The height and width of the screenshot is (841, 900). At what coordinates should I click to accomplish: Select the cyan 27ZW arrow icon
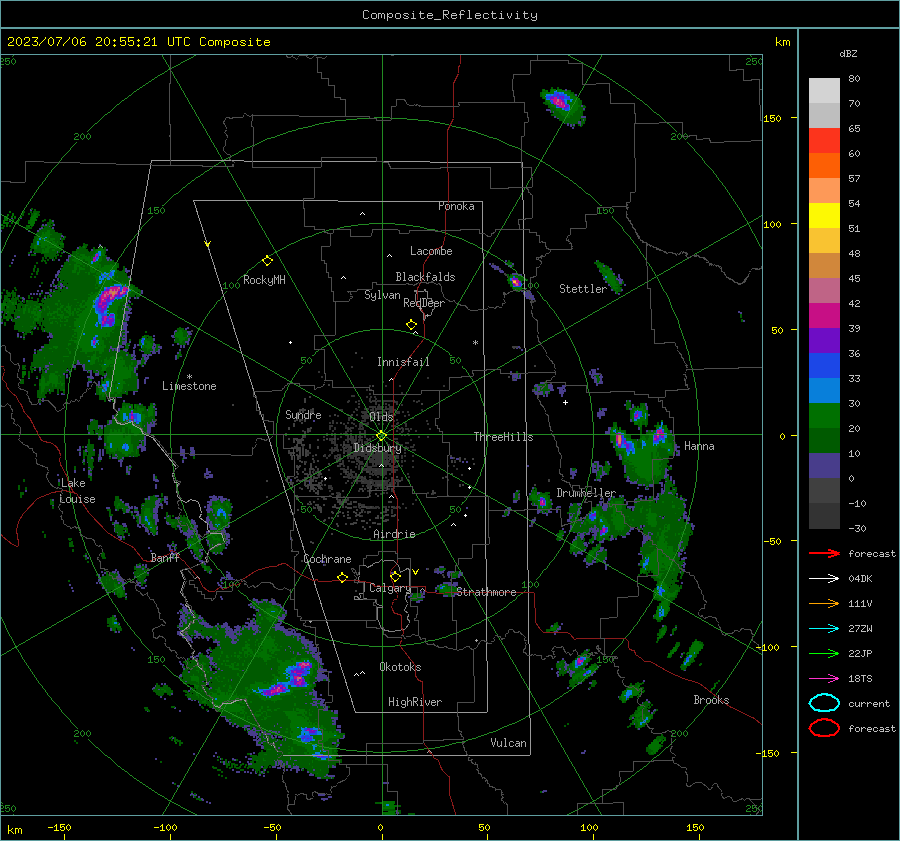(824, 629)
